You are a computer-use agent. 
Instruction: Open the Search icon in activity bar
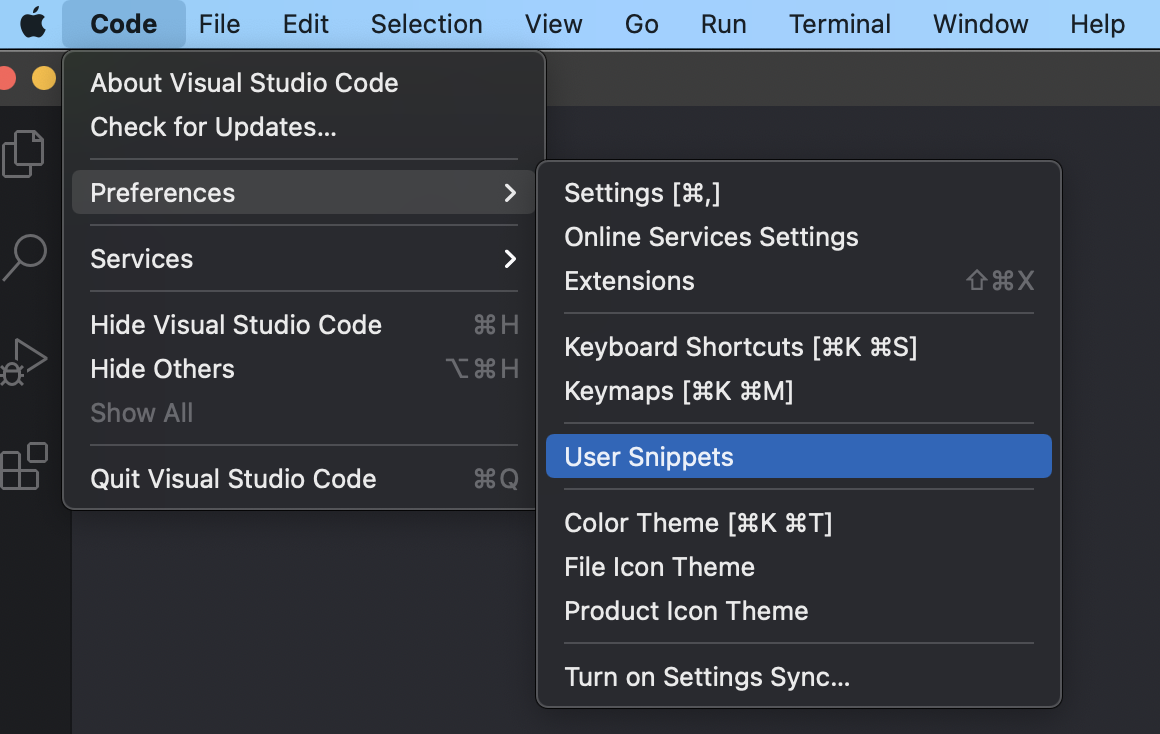click(x=24, y=257)
